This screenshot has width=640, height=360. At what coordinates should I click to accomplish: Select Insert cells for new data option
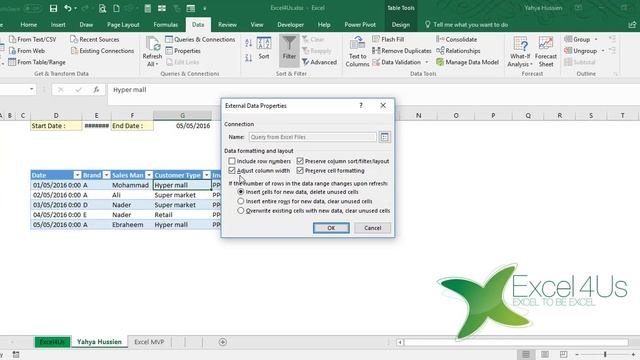(241, 191)
